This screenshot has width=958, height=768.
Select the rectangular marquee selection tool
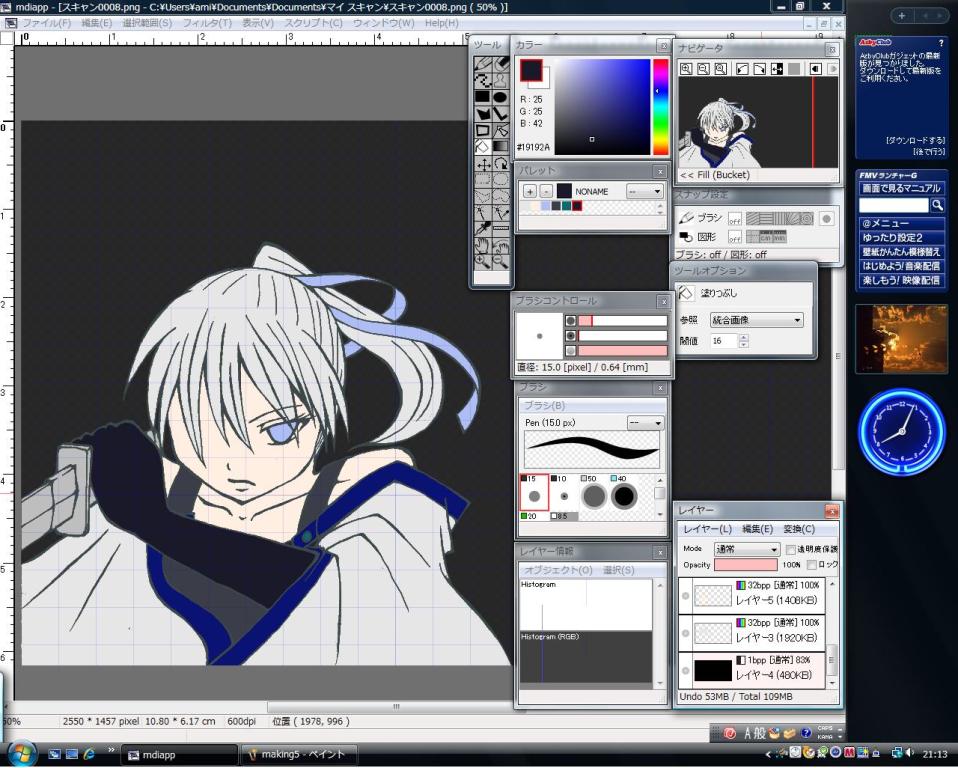click(x=483, y=180)
